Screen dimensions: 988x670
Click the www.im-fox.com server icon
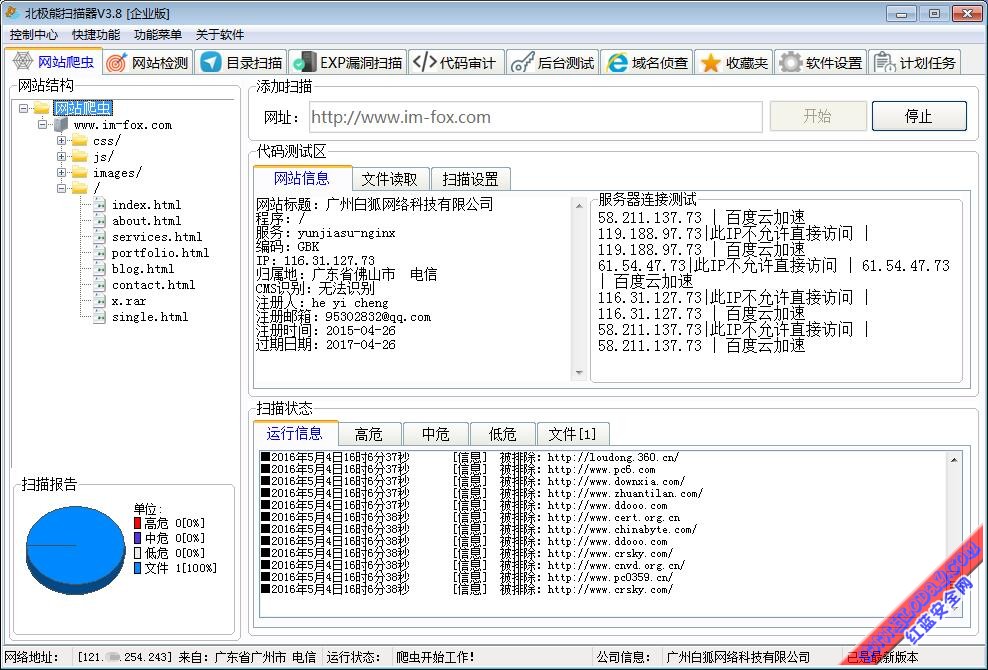pos(61,125)
